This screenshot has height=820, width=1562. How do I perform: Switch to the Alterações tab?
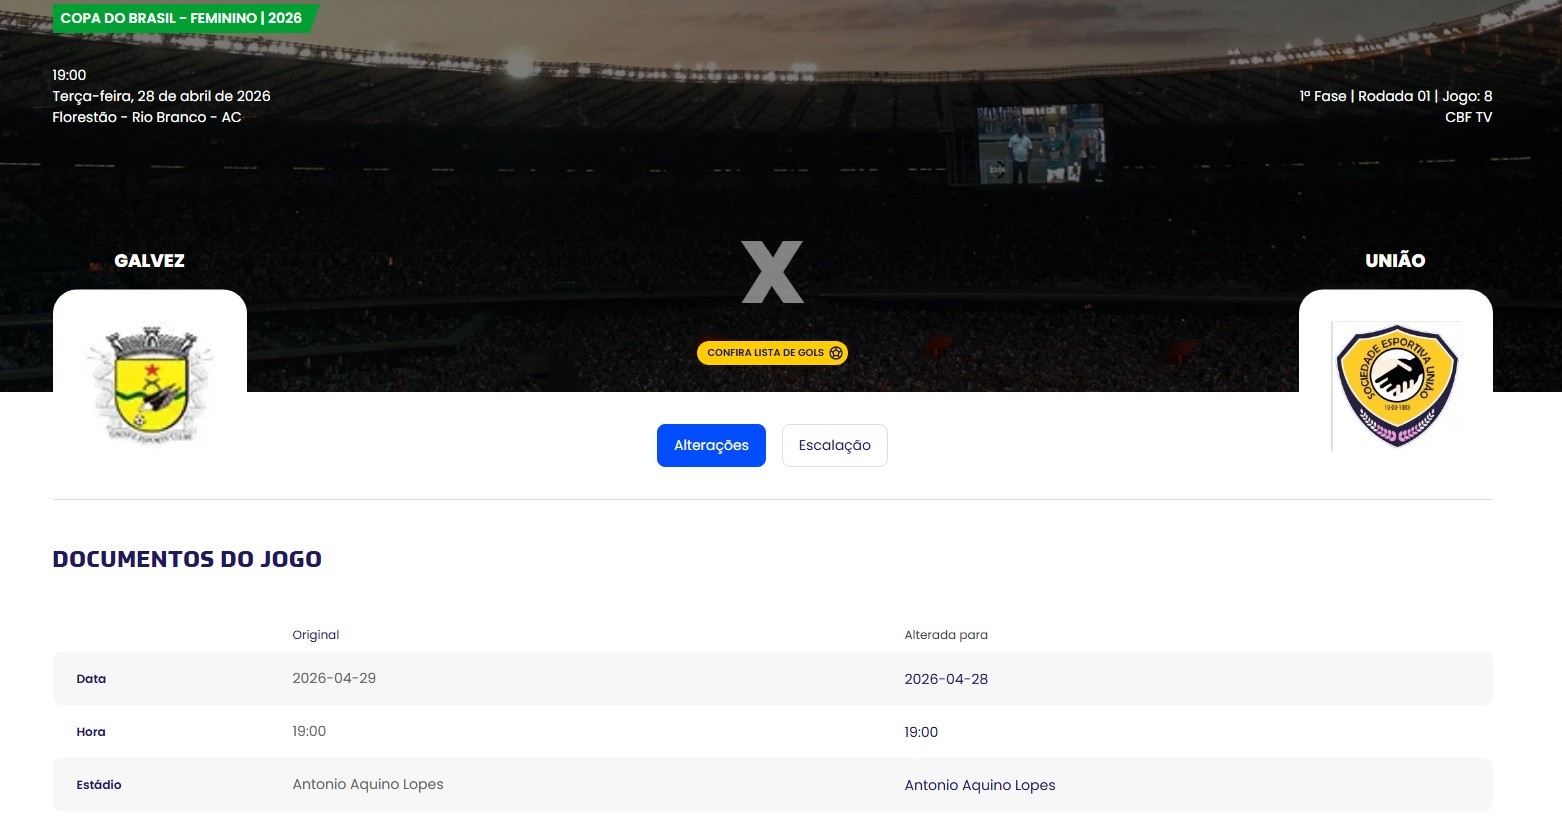coord(711,445)
